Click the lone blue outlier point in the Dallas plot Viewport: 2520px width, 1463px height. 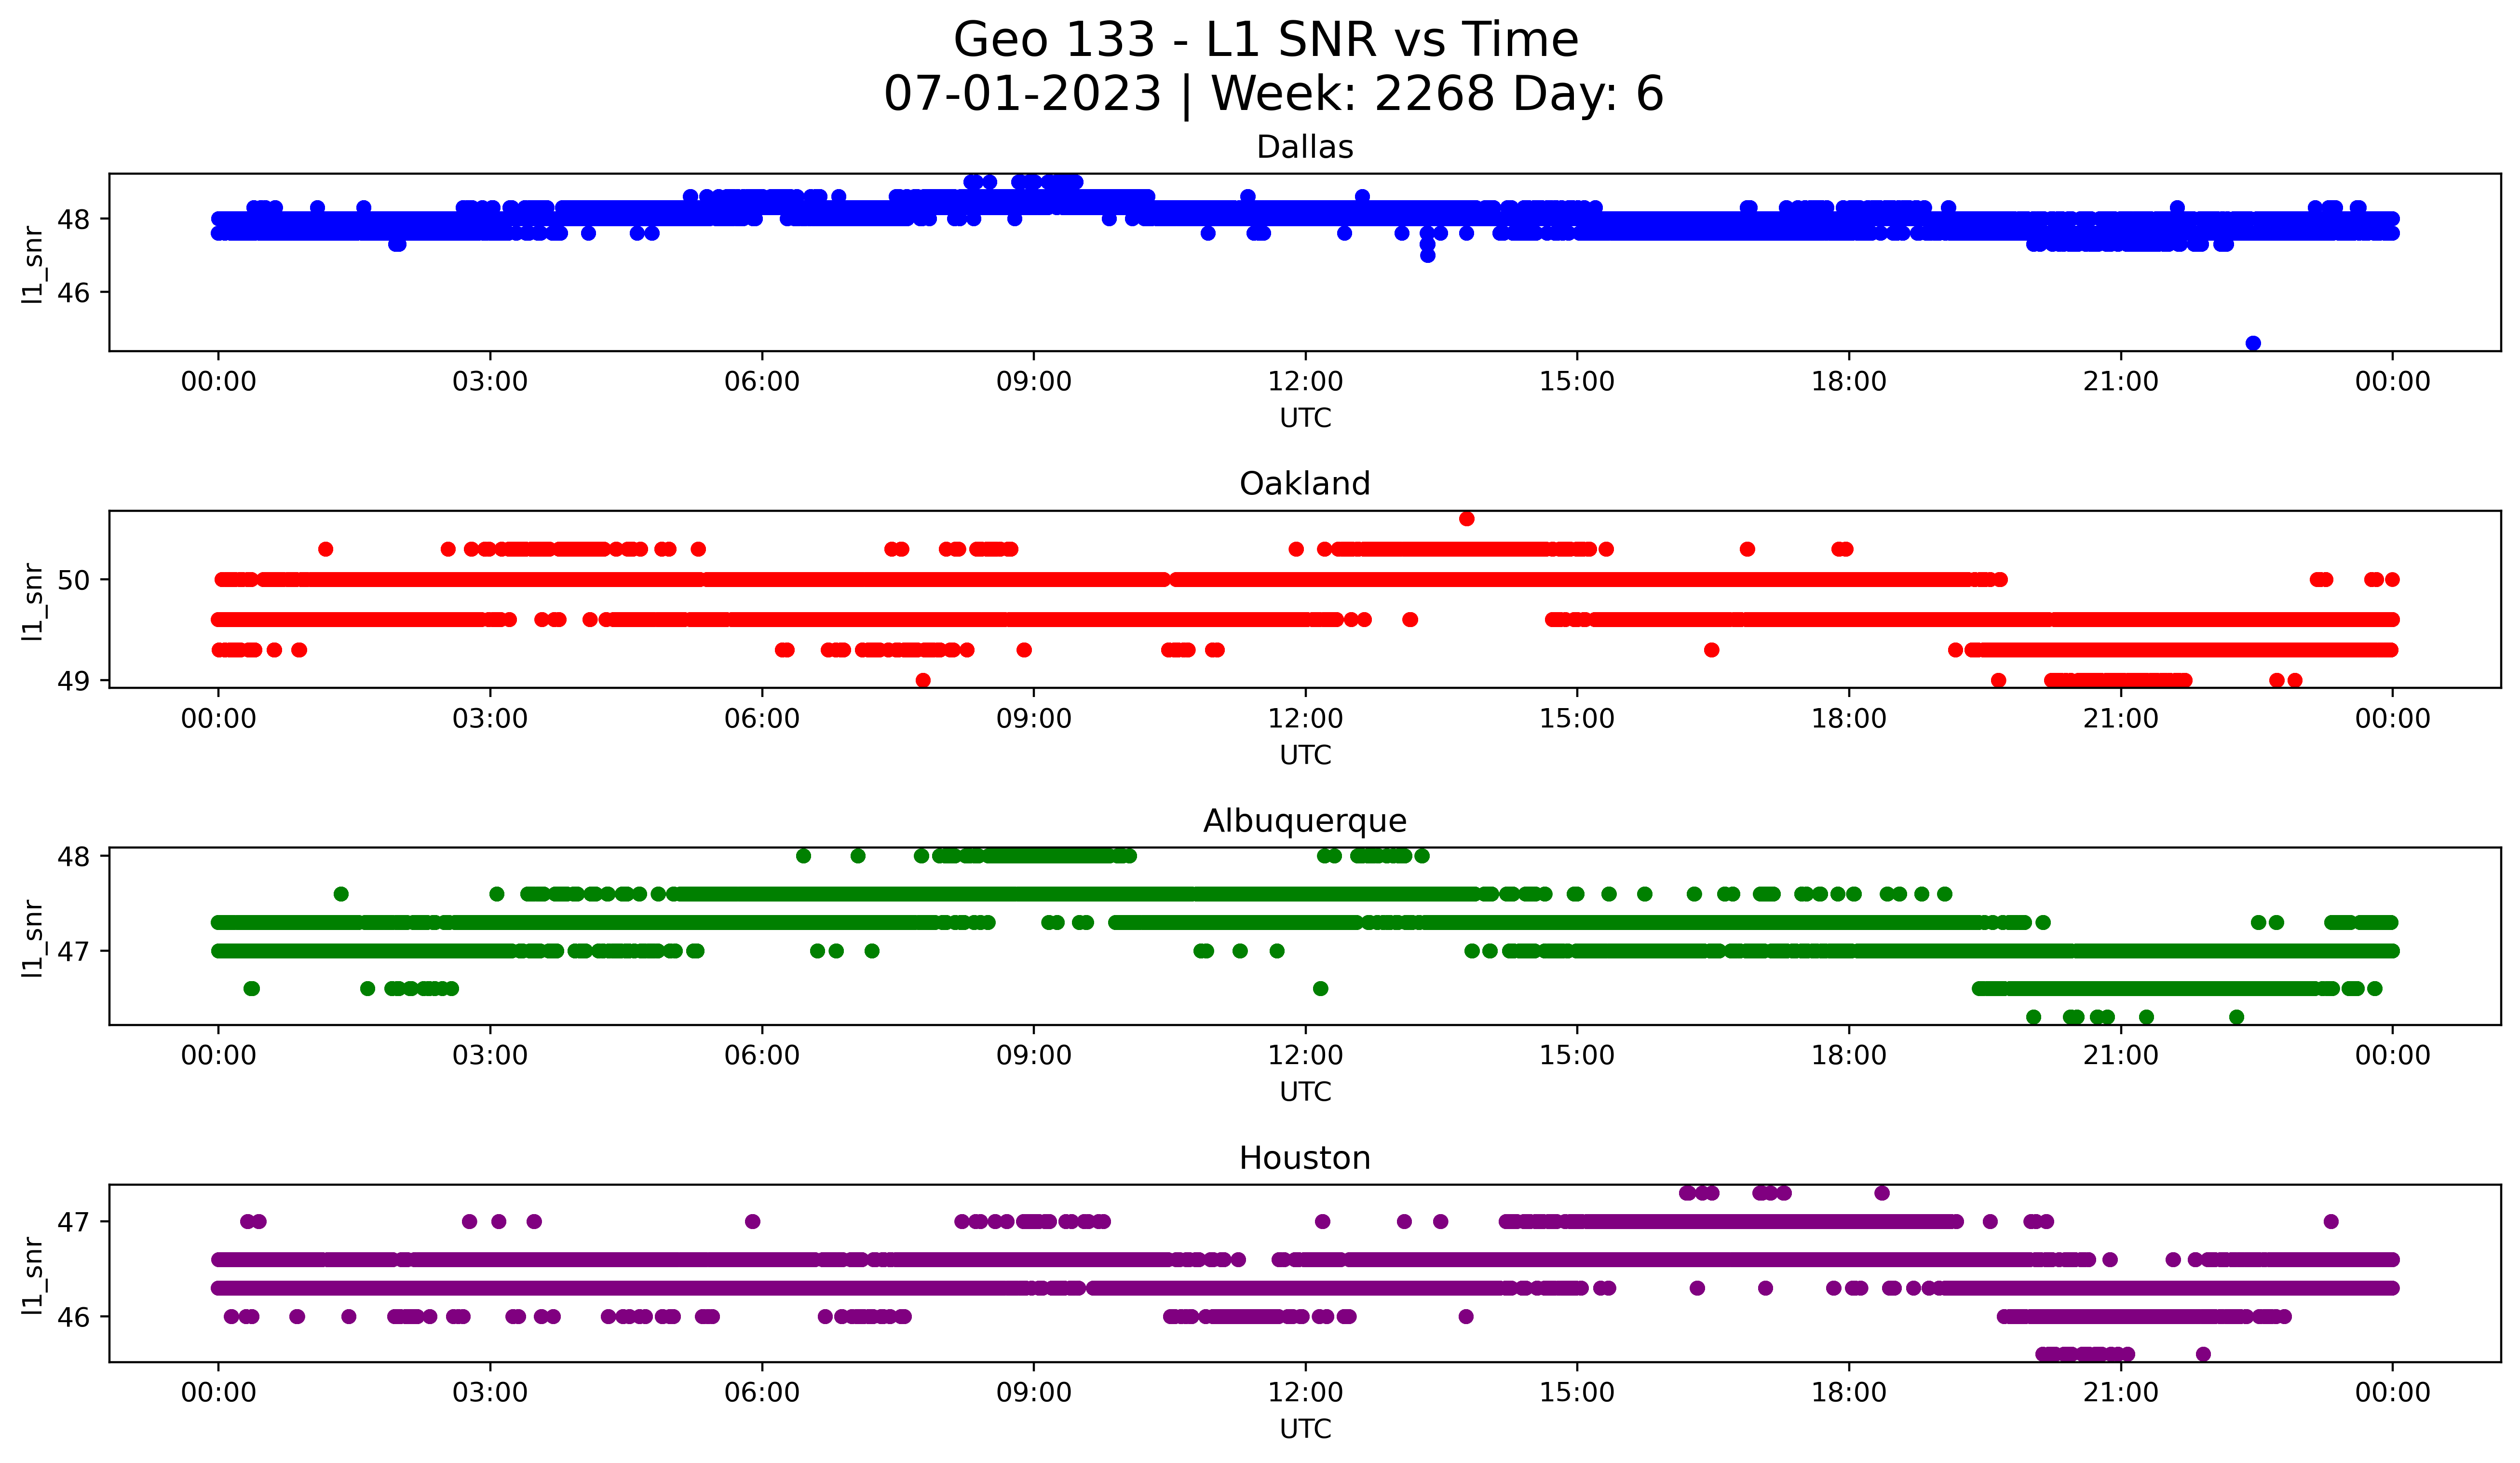[2253, 343]
